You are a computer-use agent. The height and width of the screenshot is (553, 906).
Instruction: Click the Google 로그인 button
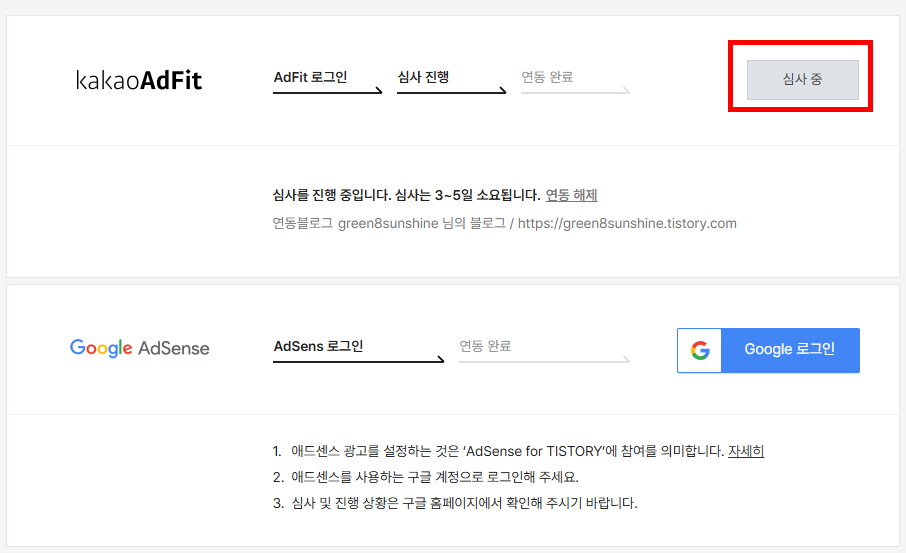768,350
